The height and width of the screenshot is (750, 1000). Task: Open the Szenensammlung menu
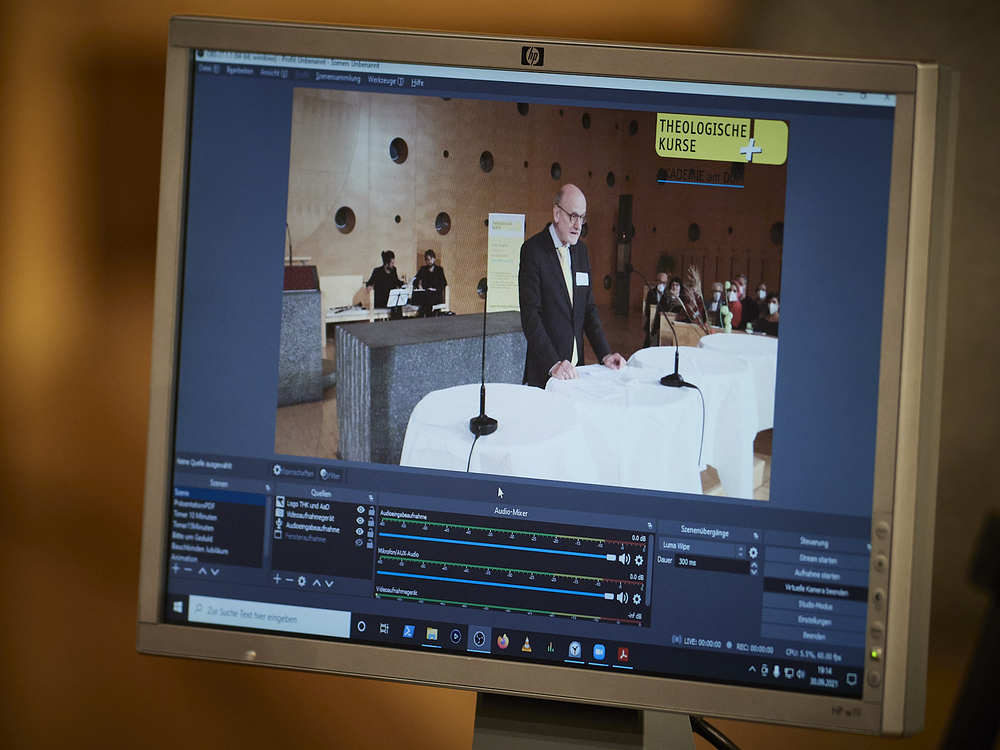(x=338, y=78)
